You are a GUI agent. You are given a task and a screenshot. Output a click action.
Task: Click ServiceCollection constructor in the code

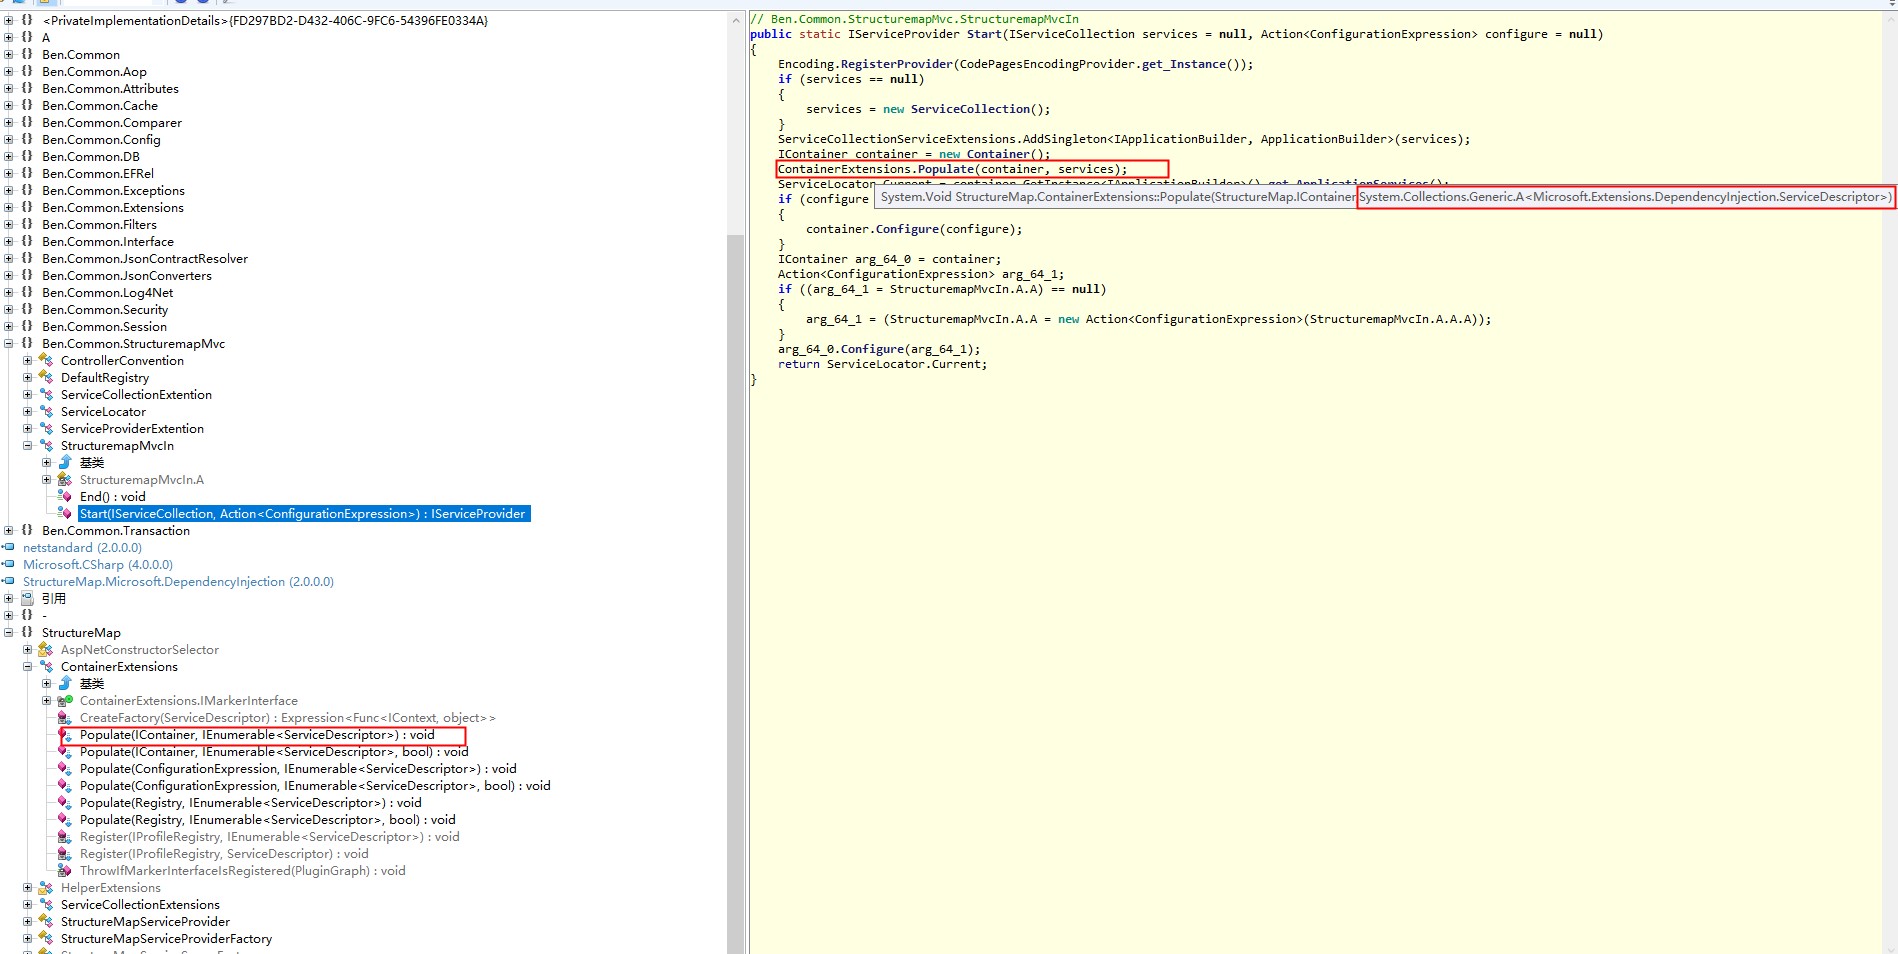(969, 109)
